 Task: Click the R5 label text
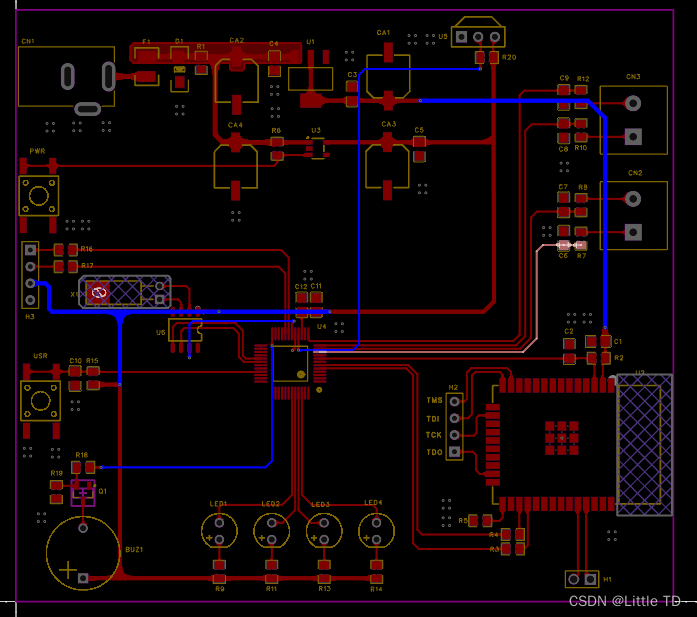click(x=463, y=521)
